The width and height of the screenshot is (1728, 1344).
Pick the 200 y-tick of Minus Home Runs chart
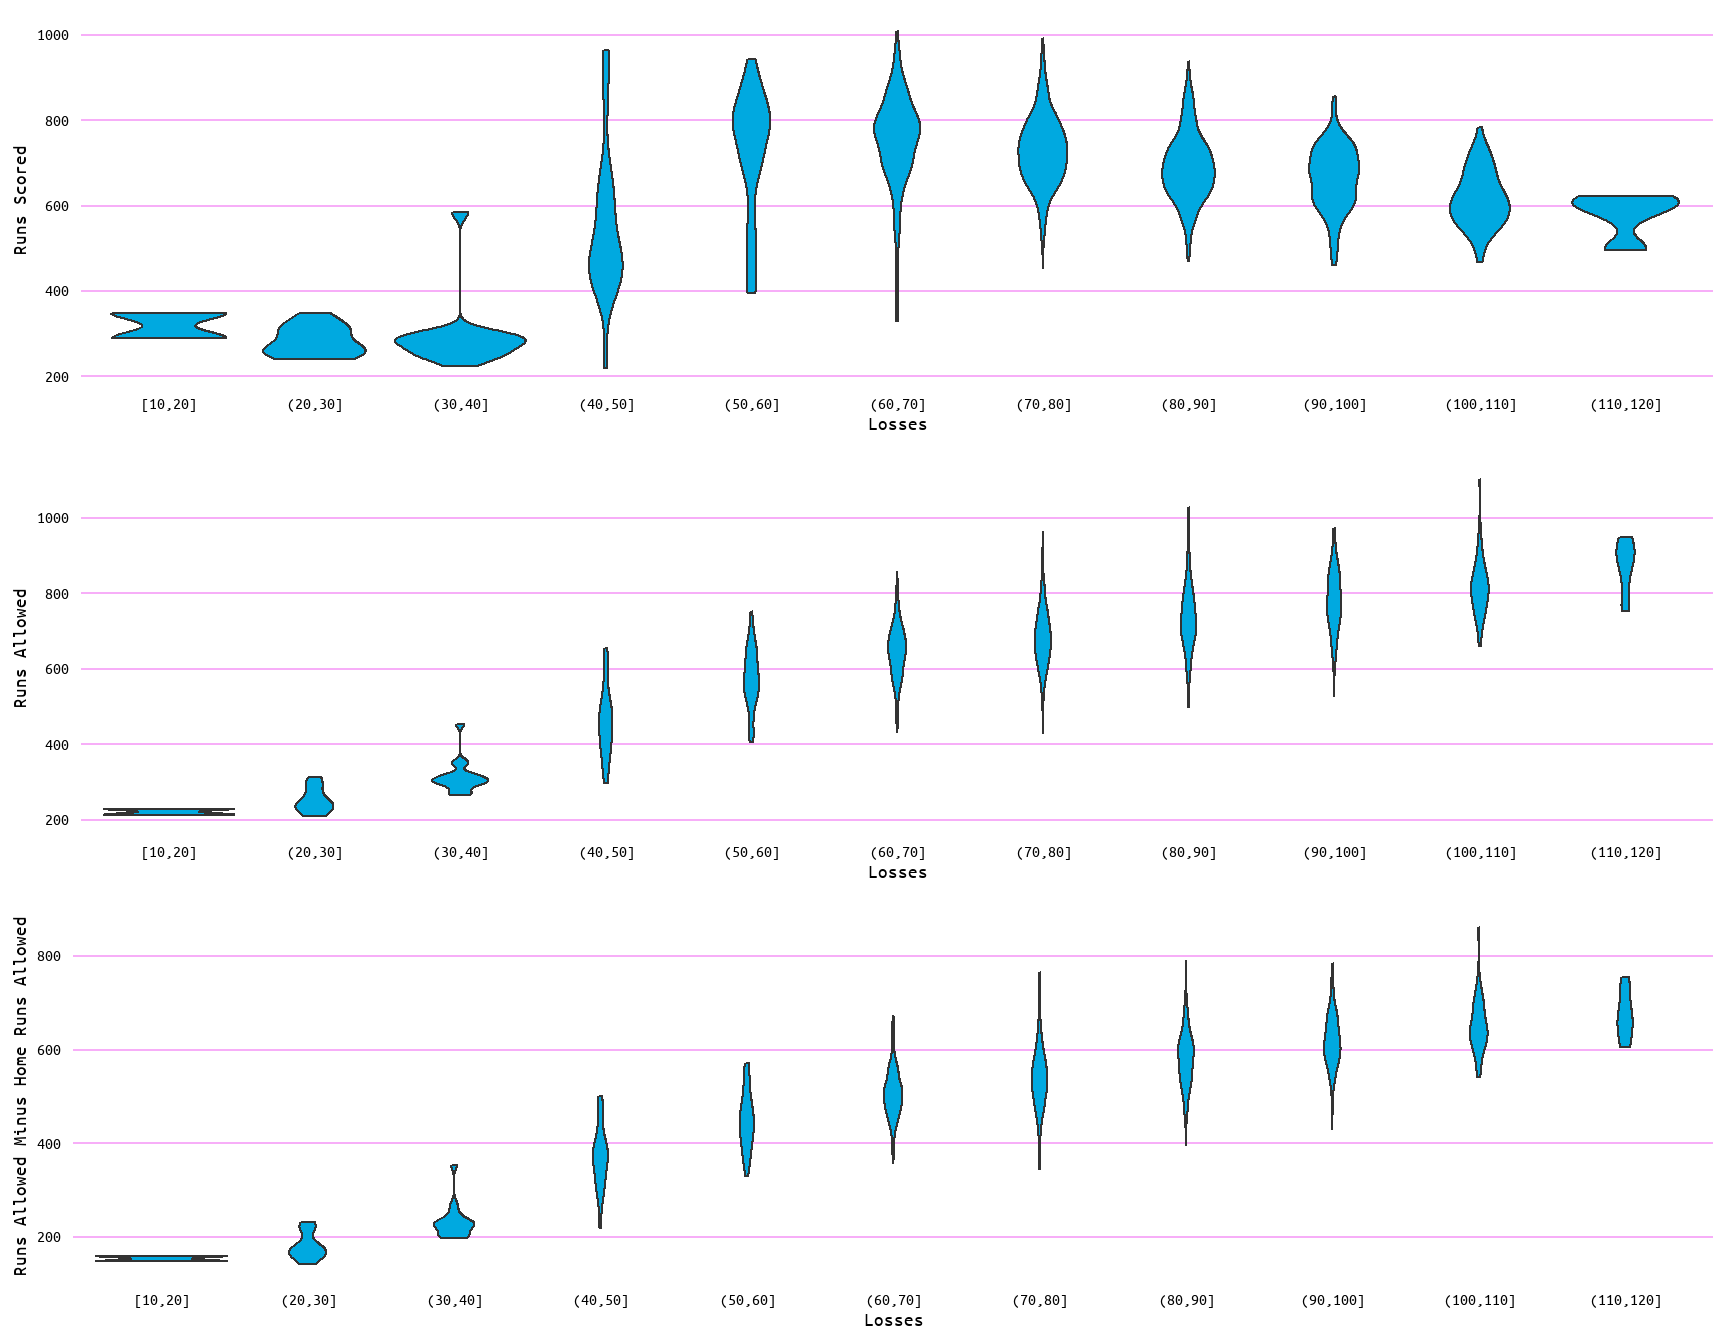(49, 1237)
